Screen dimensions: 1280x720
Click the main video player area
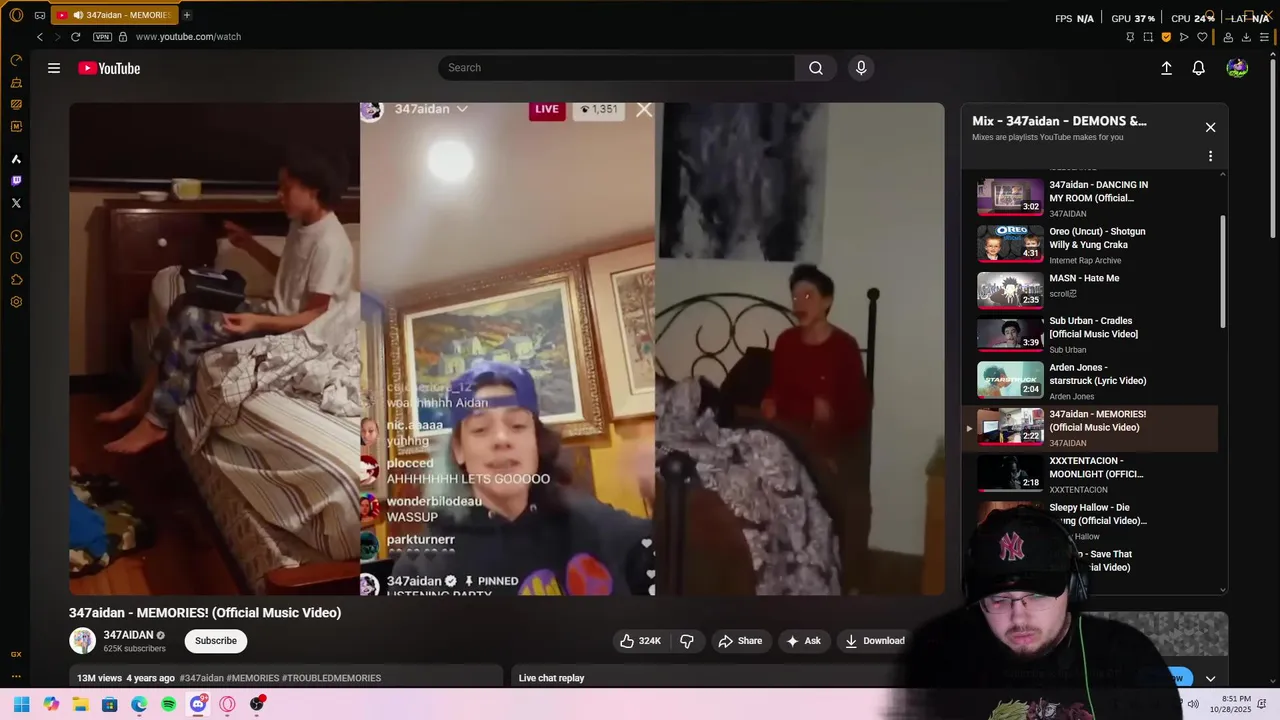coord(506,349)
